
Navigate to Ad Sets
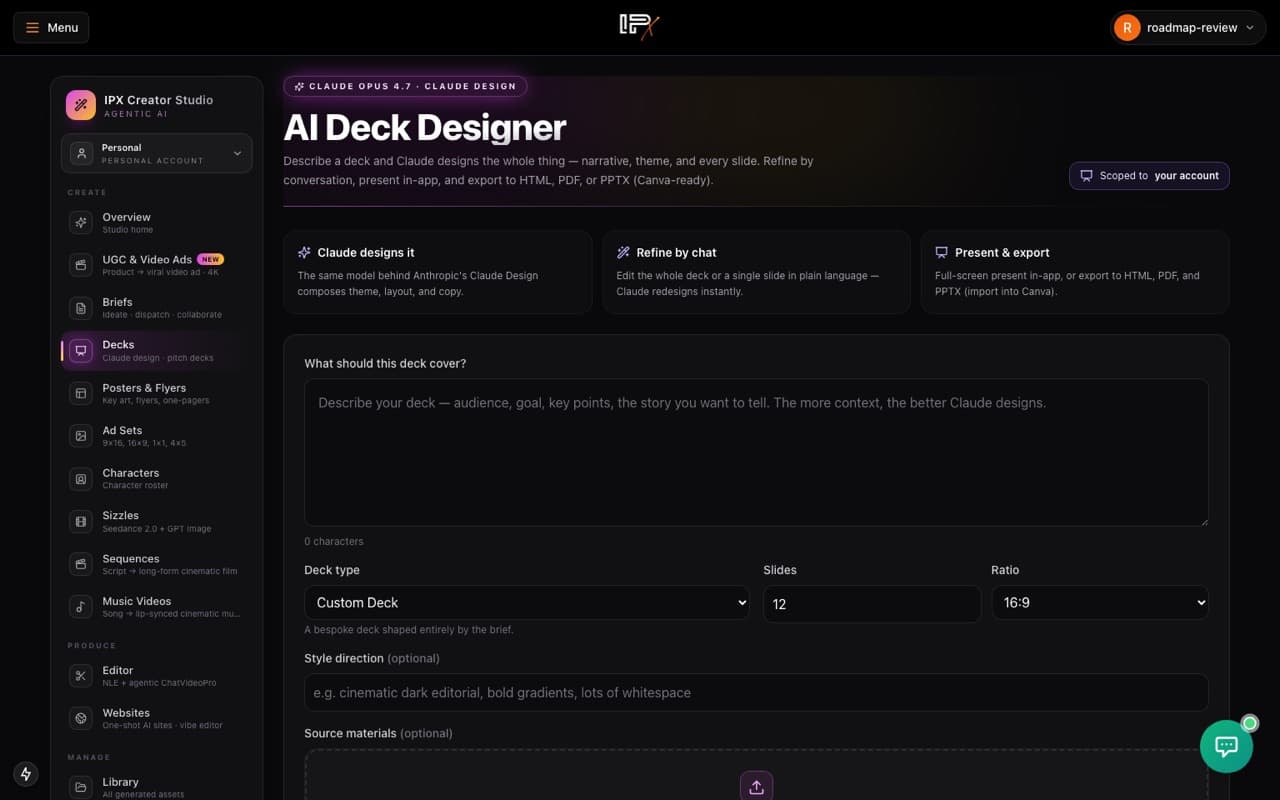[157, 436]
